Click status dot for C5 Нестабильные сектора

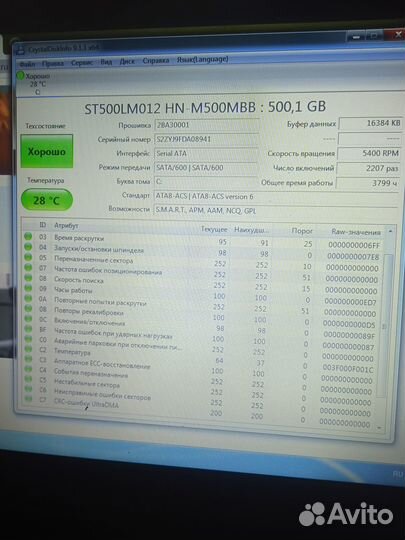[28, 379]
